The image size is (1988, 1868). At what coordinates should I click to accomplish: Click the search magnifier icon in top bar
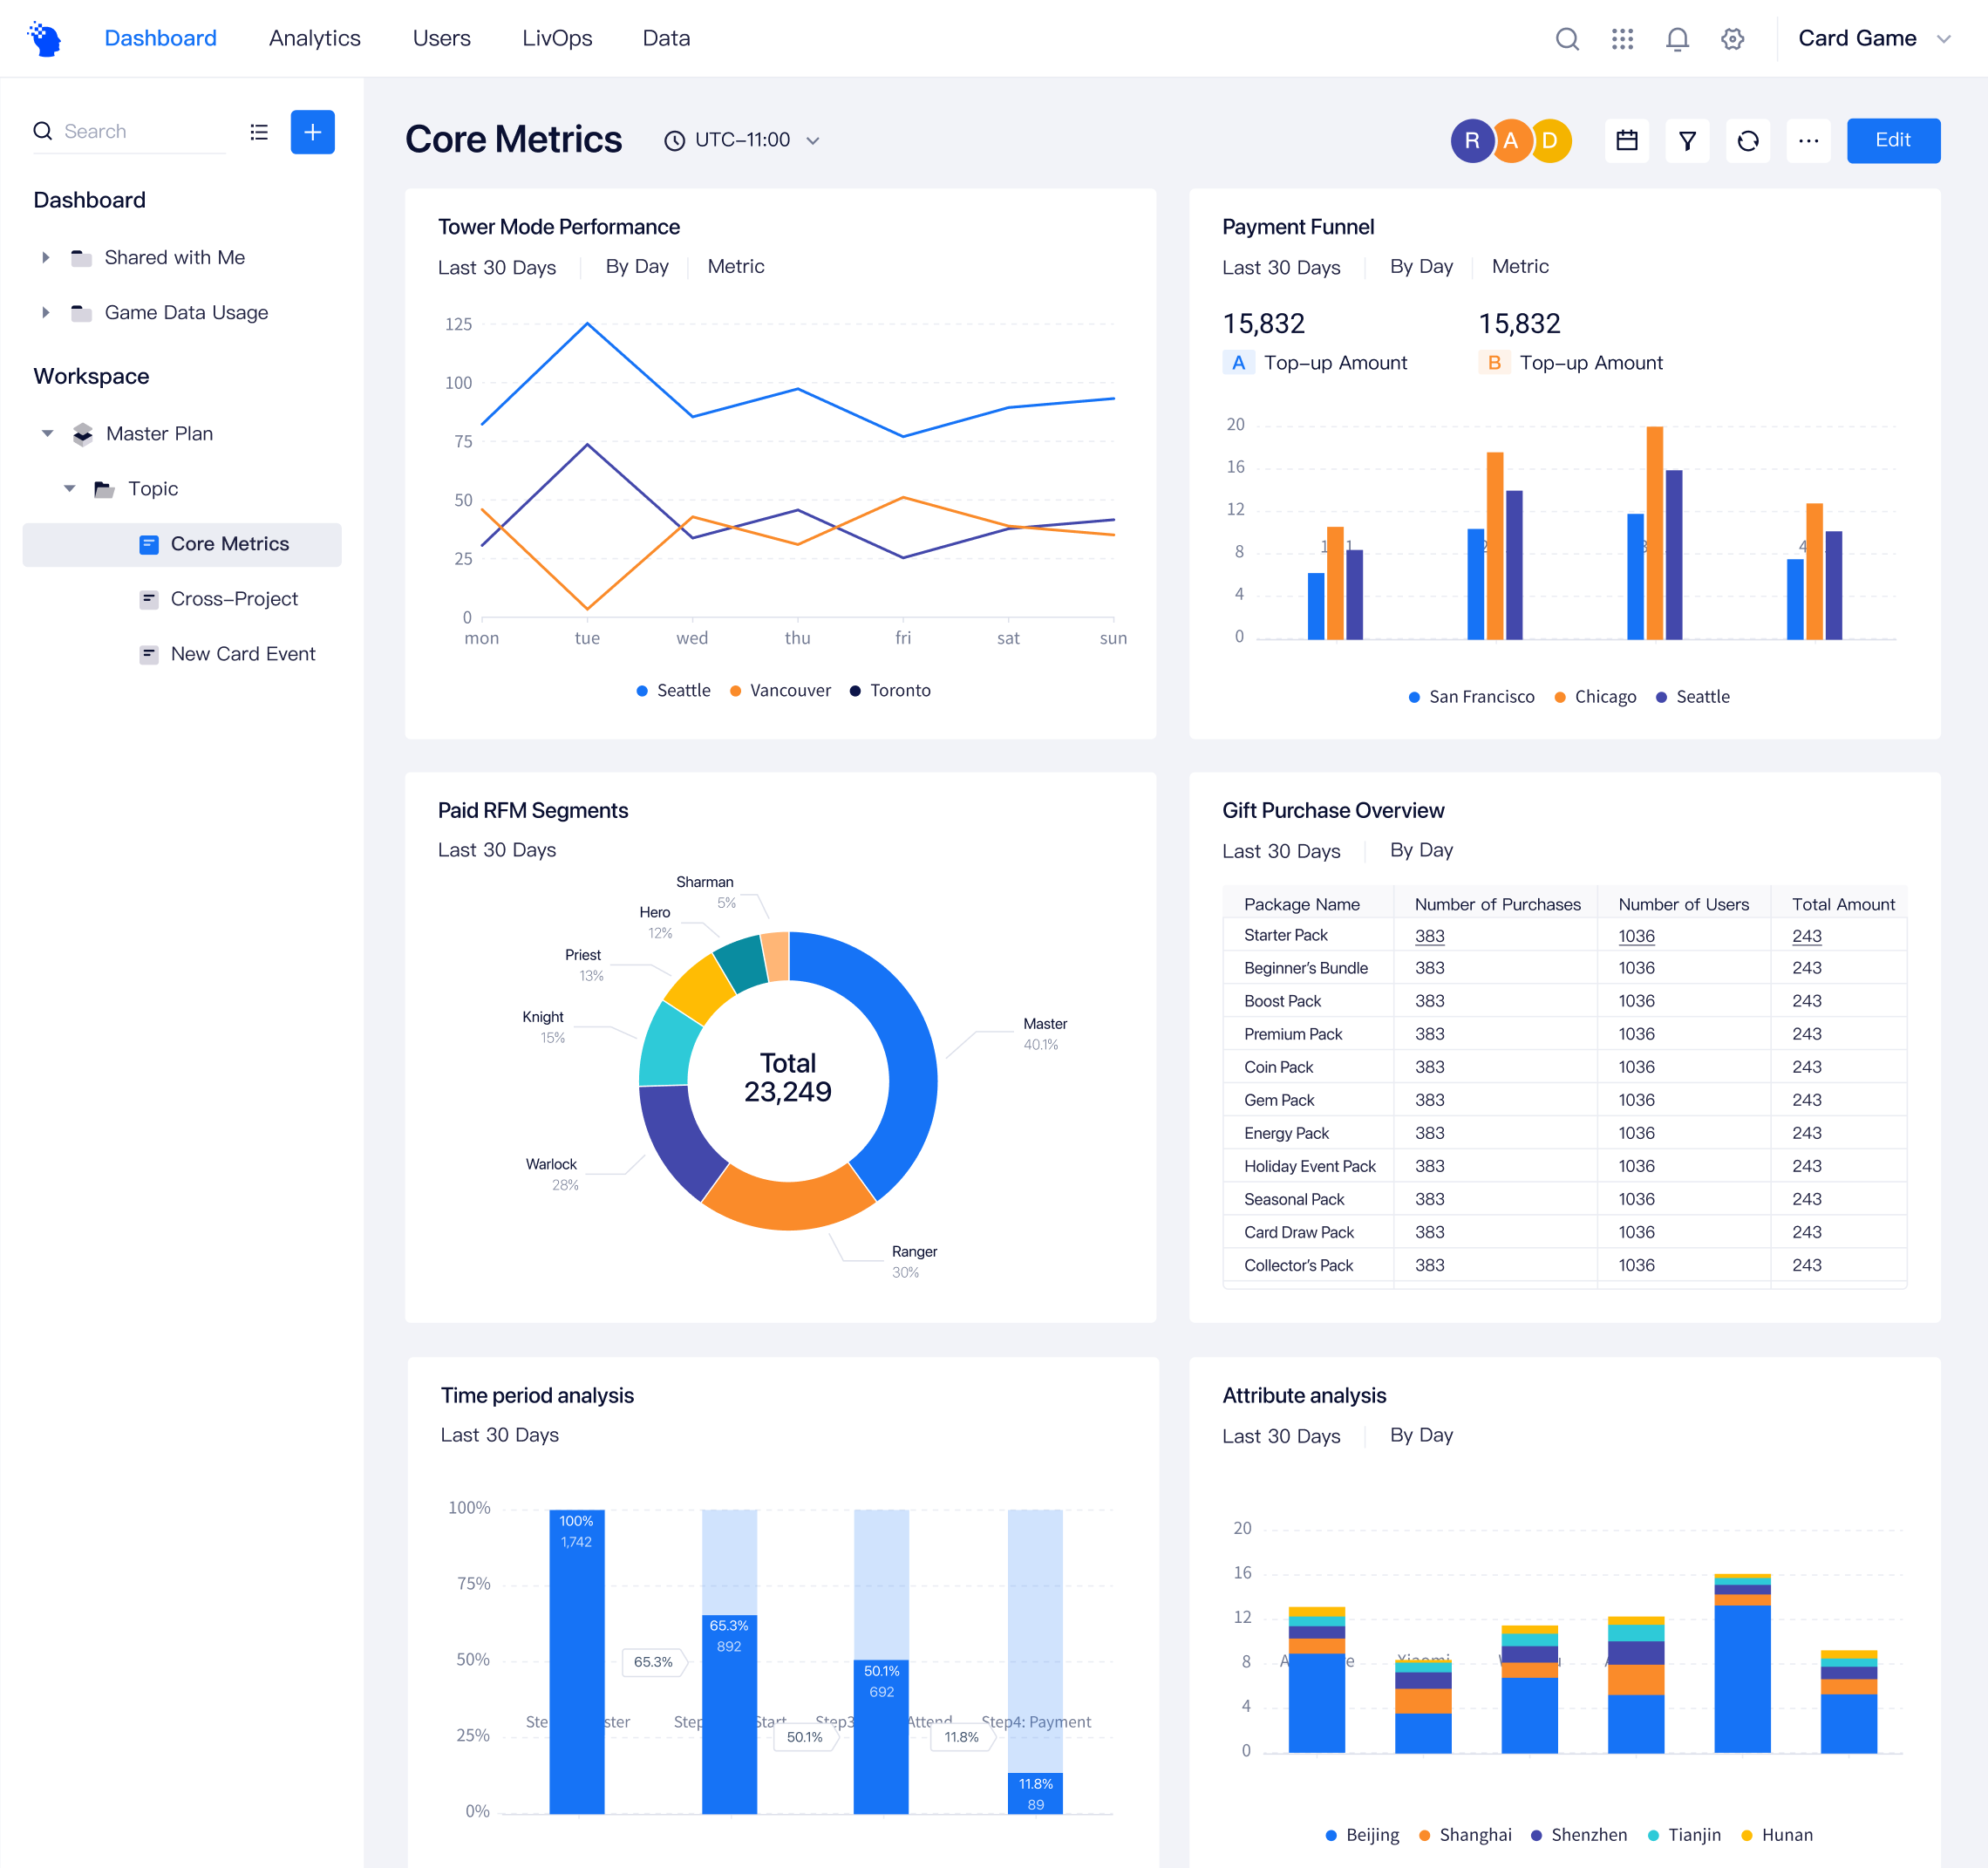click(x=1567, y=39)
